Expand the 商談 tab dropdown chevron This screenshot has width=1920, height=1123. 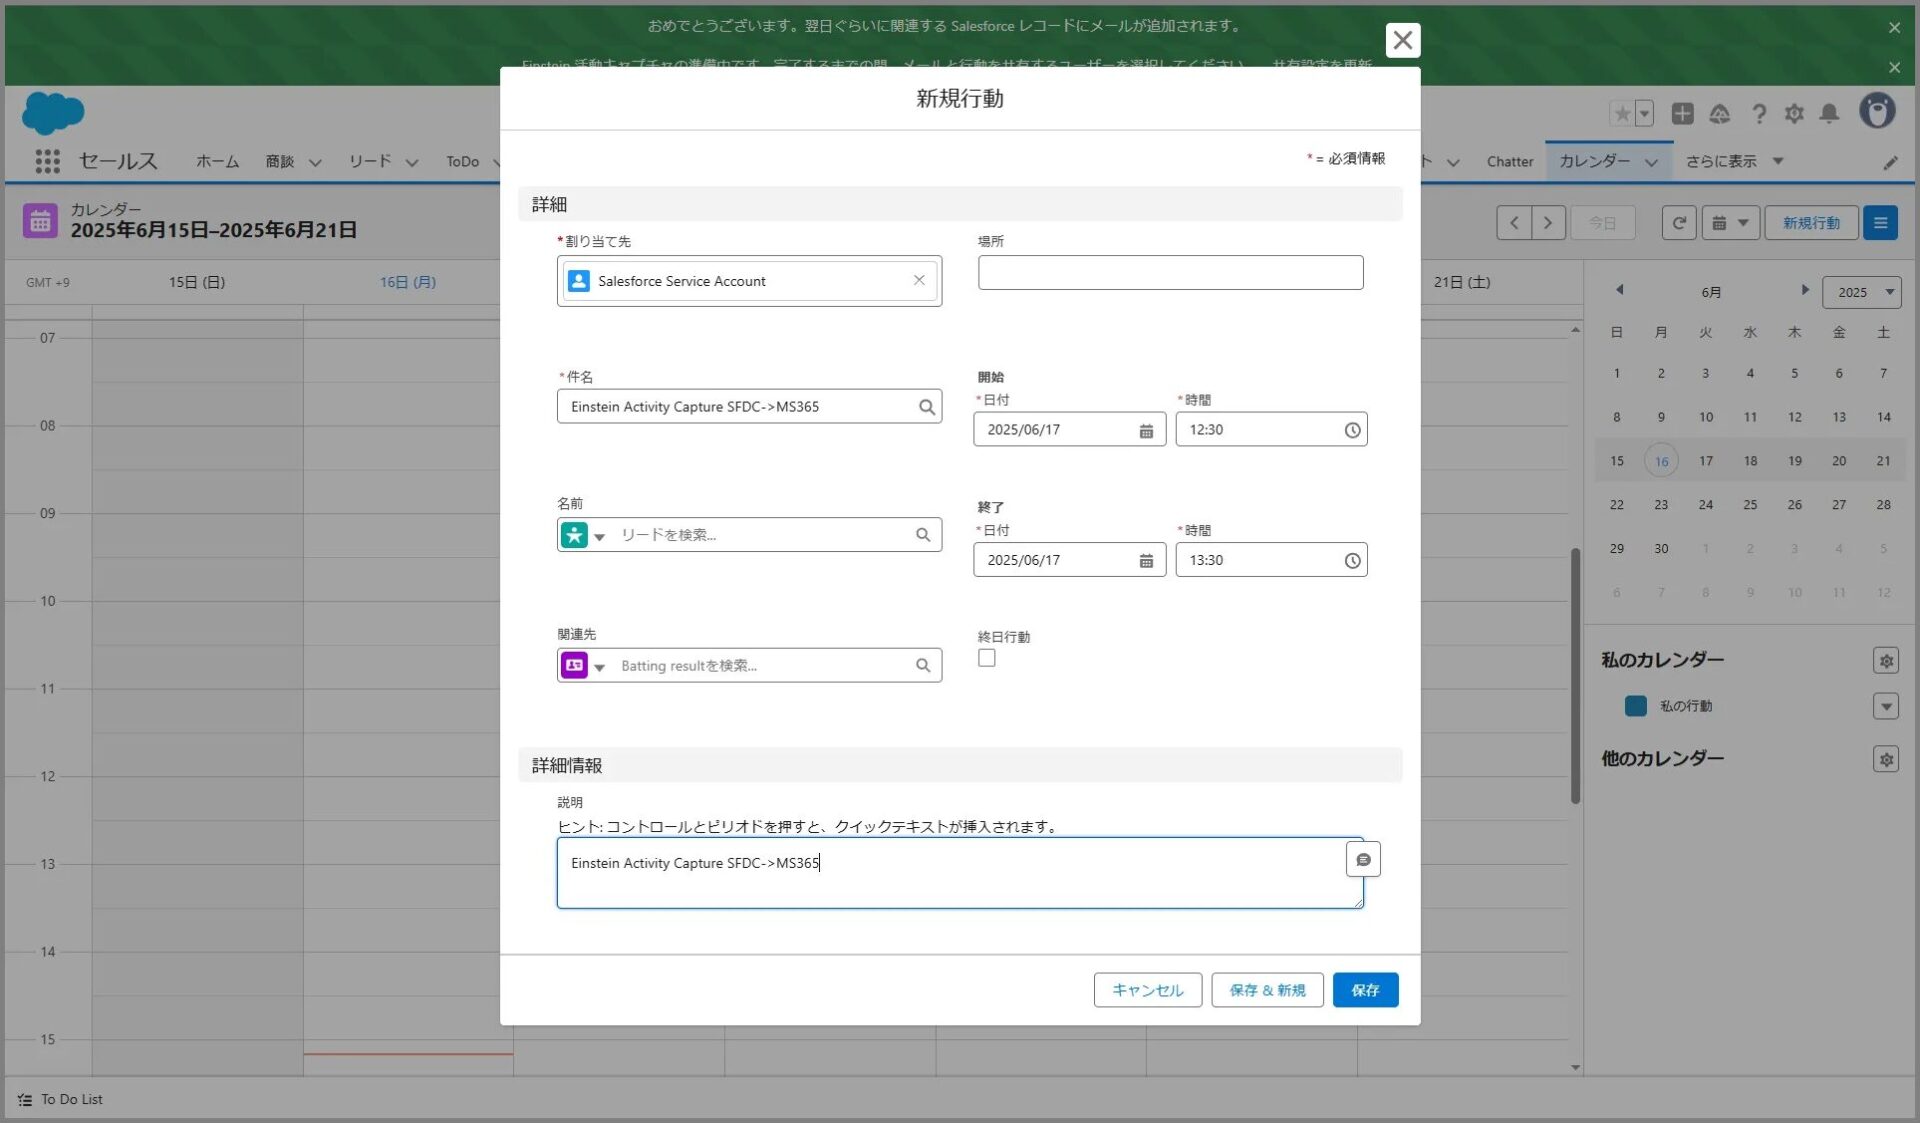(x=315, y=162)
